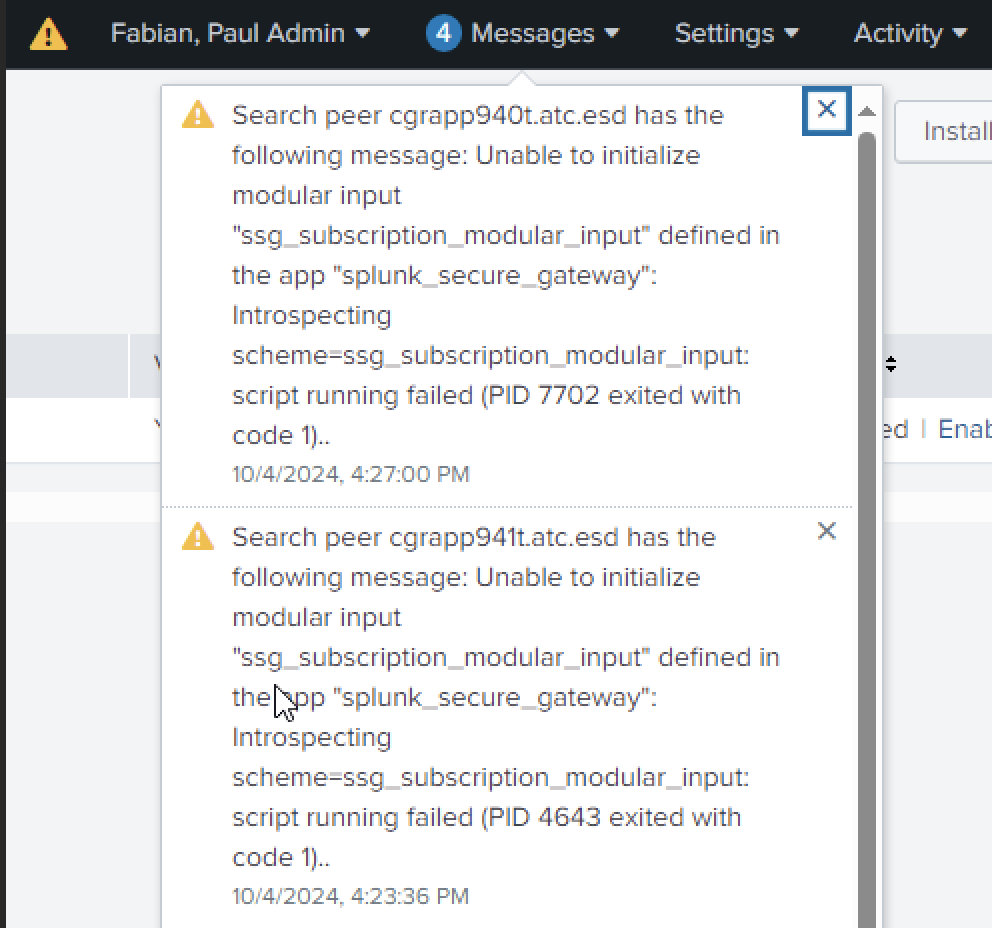The height and width of the screenshot is (928, 992).
Task: Dismiss the cgrapp940t search peer message
Action: pos(826,111)
